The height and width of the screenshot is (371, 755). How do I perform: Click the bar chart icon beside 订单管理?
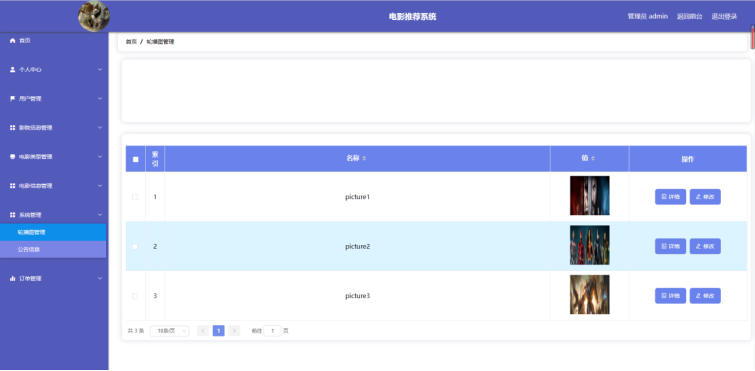[13, 279]
